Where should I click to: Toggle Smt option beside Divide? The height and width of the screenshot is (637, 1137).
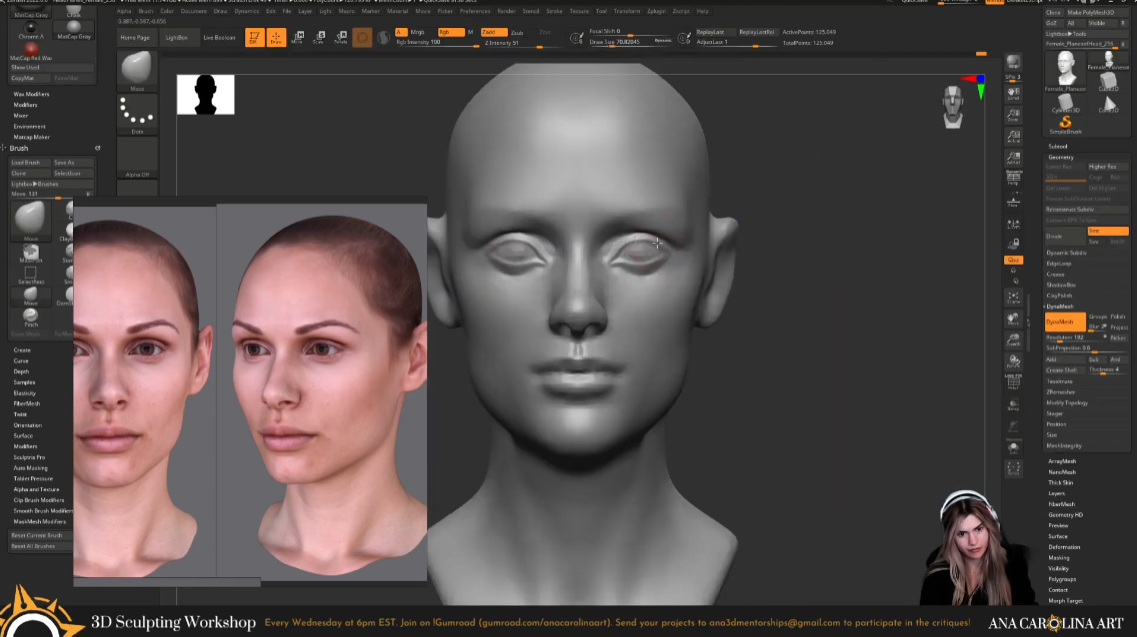pos(1107,231)
